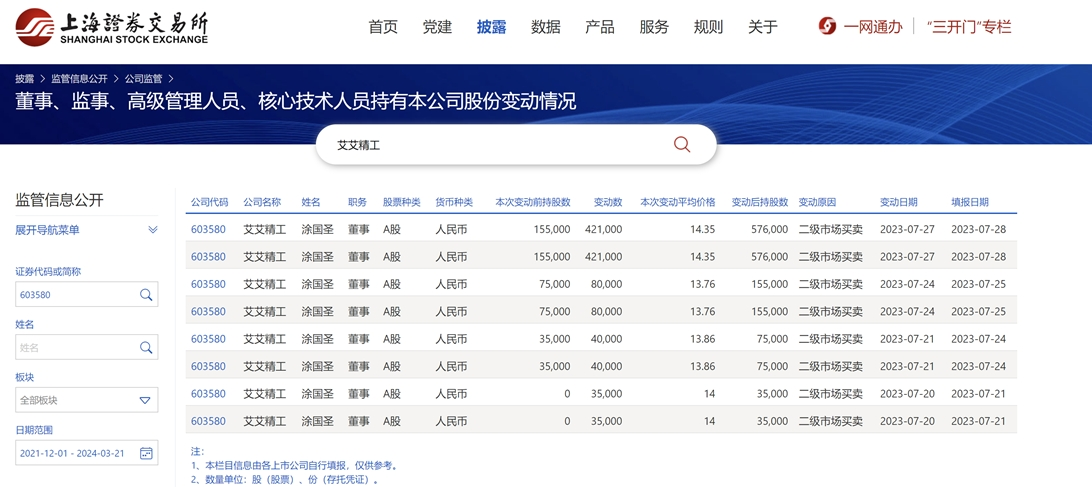The image size is (1092, 487).
Task: Click price 14.35 in the first row
Action: coord(703,229)
